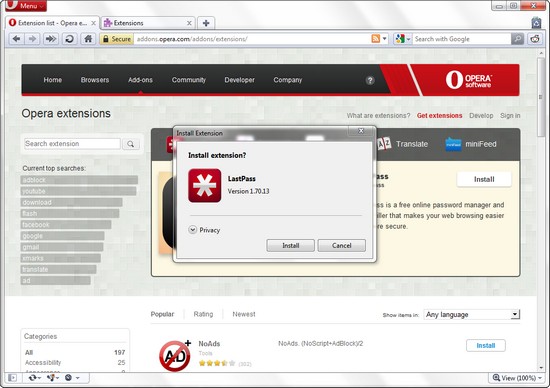Viewport: 550px width, 388px height.
Task: Click the Get extensions link
Action: (440, 115)
